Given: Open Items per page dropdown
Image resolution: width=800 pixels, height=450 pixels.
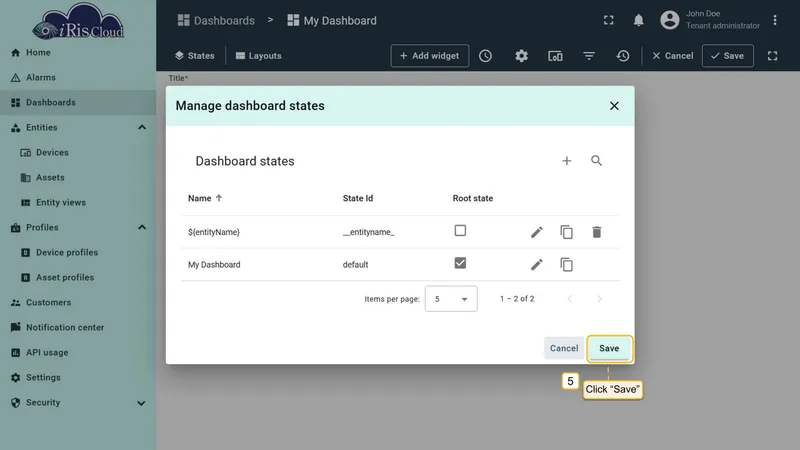Looking at the screenshot, I should pos(451,299).
